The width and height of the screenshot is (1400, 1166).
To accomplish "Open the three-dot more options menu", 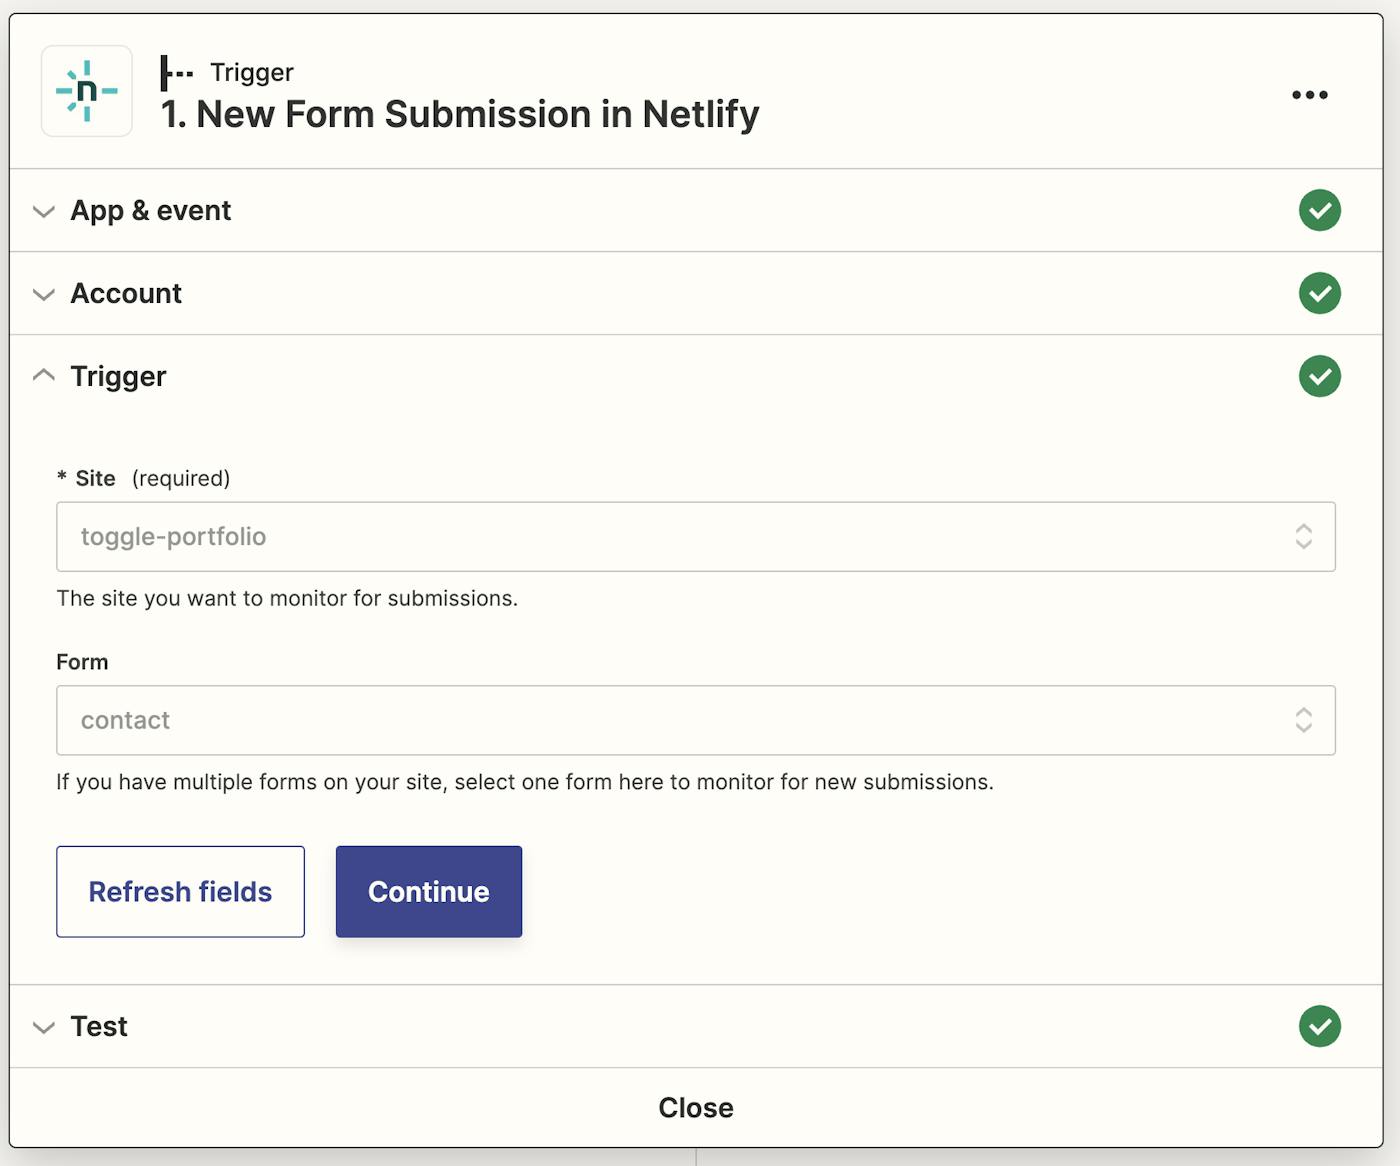I will (x=1309, y=95).
